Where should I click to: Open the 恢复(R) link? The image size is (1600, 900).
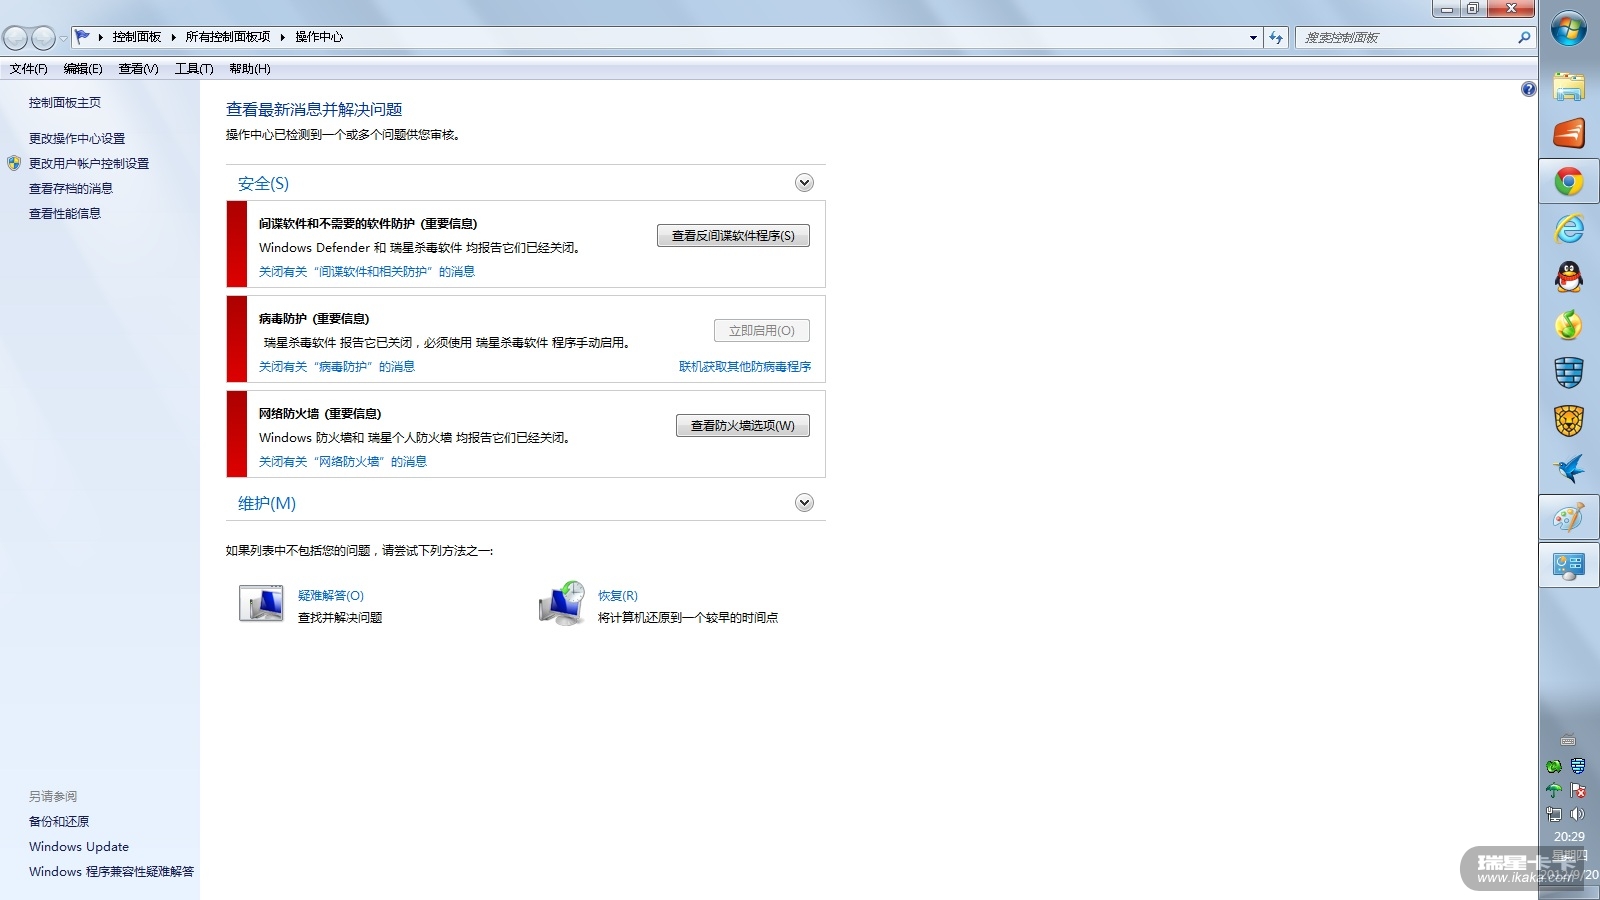(x=618, y=596)
